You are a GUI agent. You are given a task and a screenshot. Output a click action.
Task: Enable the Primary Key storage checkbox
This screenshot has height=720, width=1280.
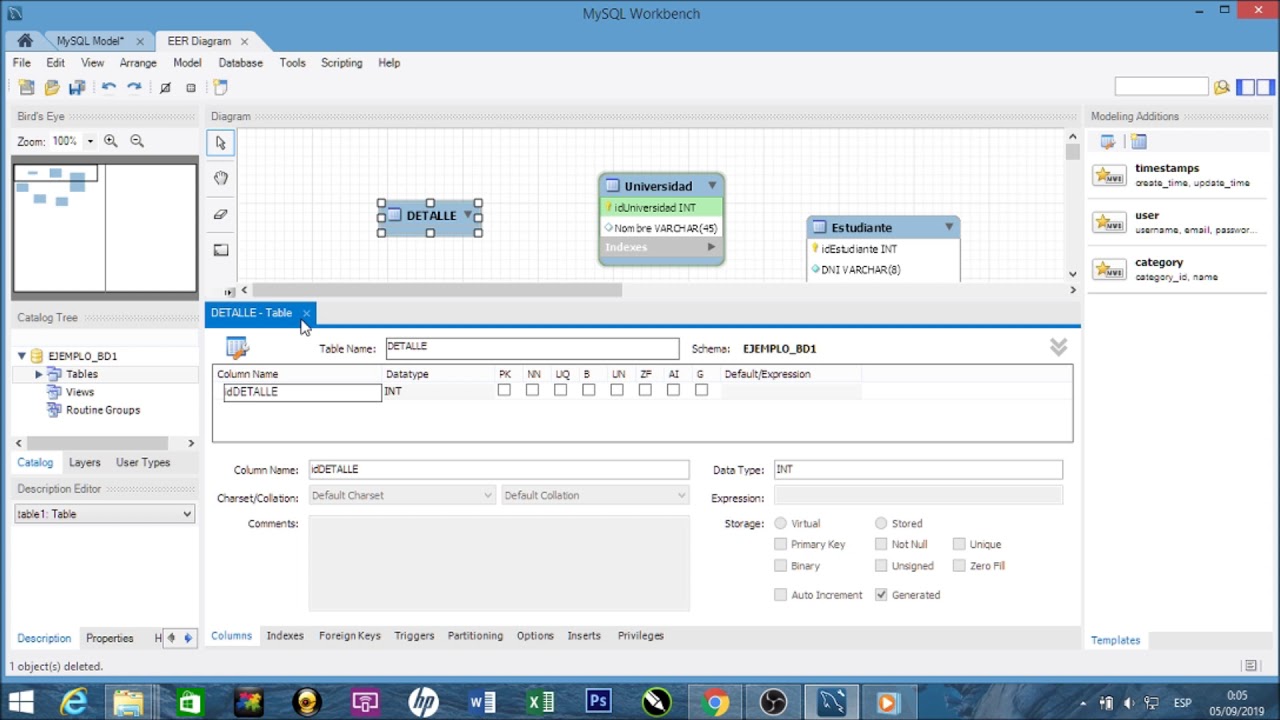click(x=780, y=544)
